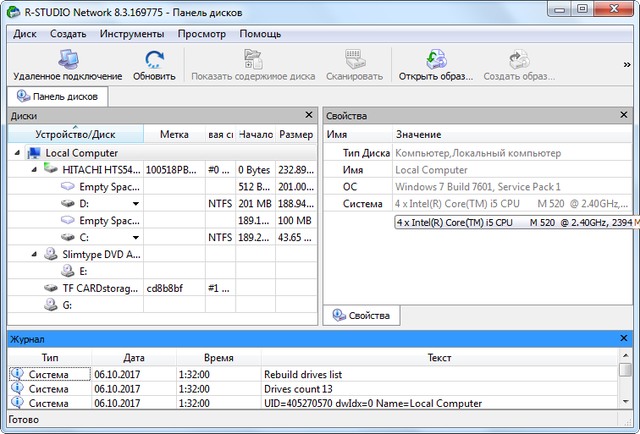Click the Удаленное подключение toolbar icon
Image resolution: width=640 pixels, height=434 pixels.
67,62
